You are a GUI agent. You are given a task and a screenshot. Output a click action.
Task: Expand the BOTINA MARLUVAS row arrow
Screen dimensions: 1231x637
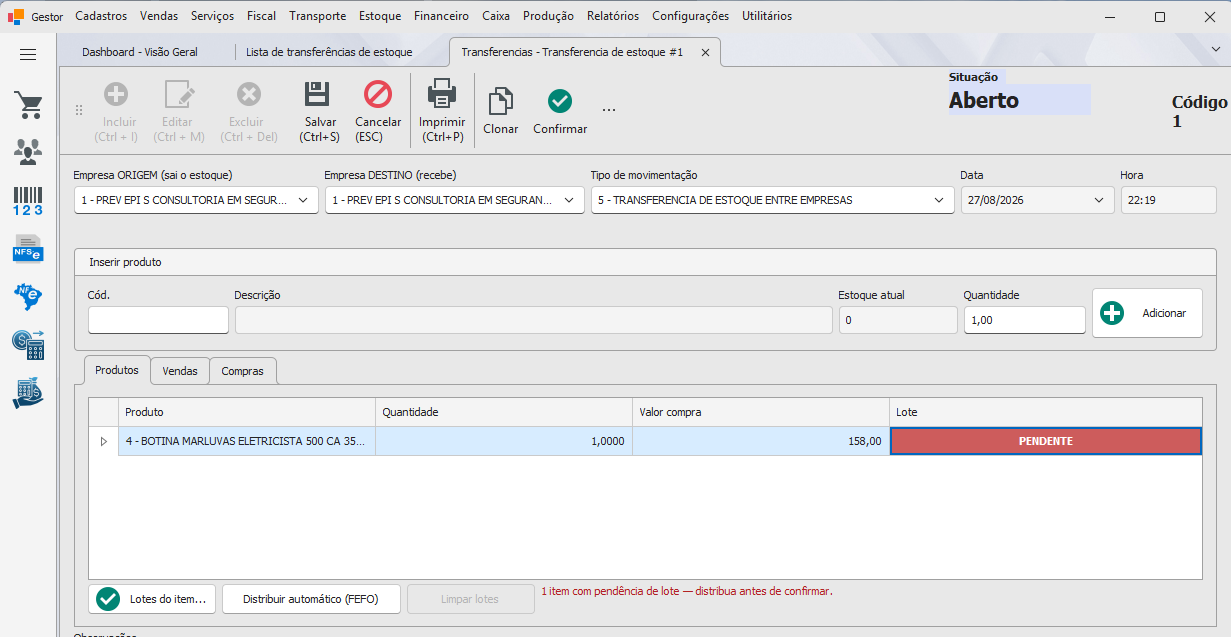104,441
